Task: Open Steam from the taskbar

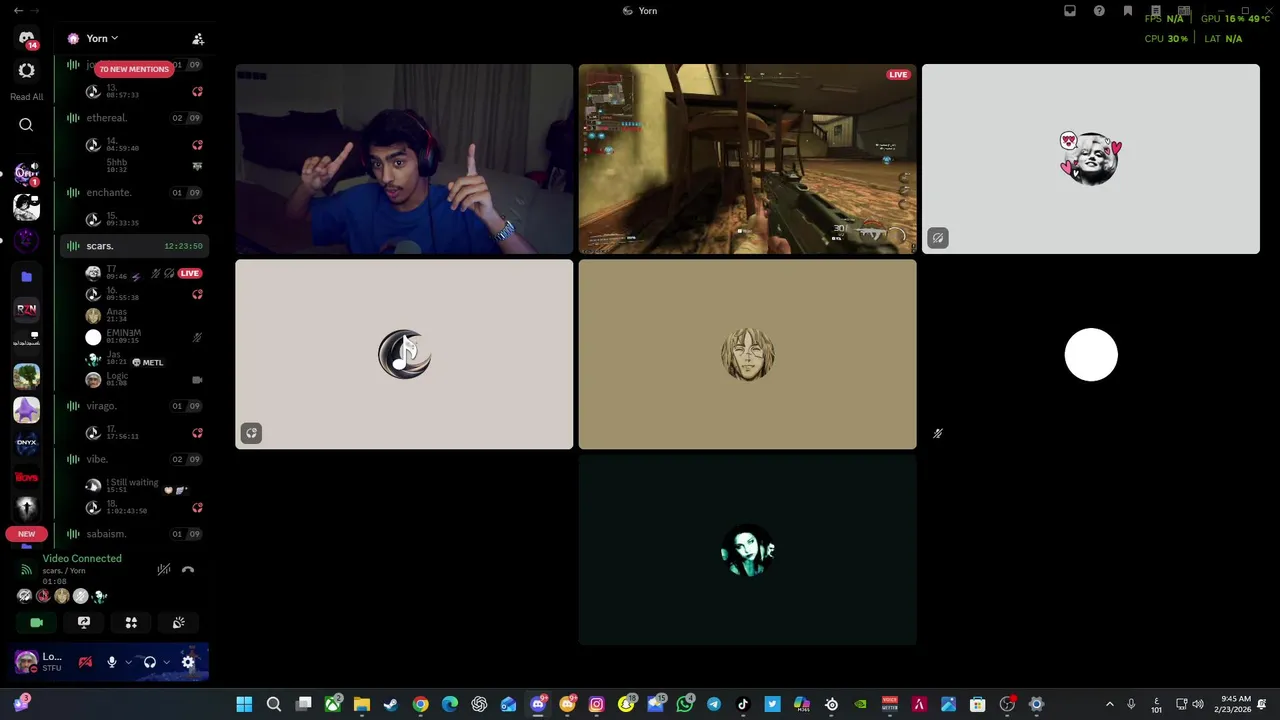Action: coord(391,705)
